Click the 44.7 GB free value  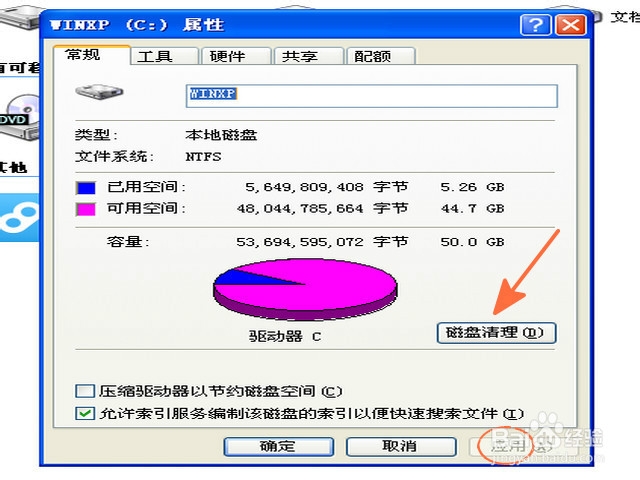point(472,209)
